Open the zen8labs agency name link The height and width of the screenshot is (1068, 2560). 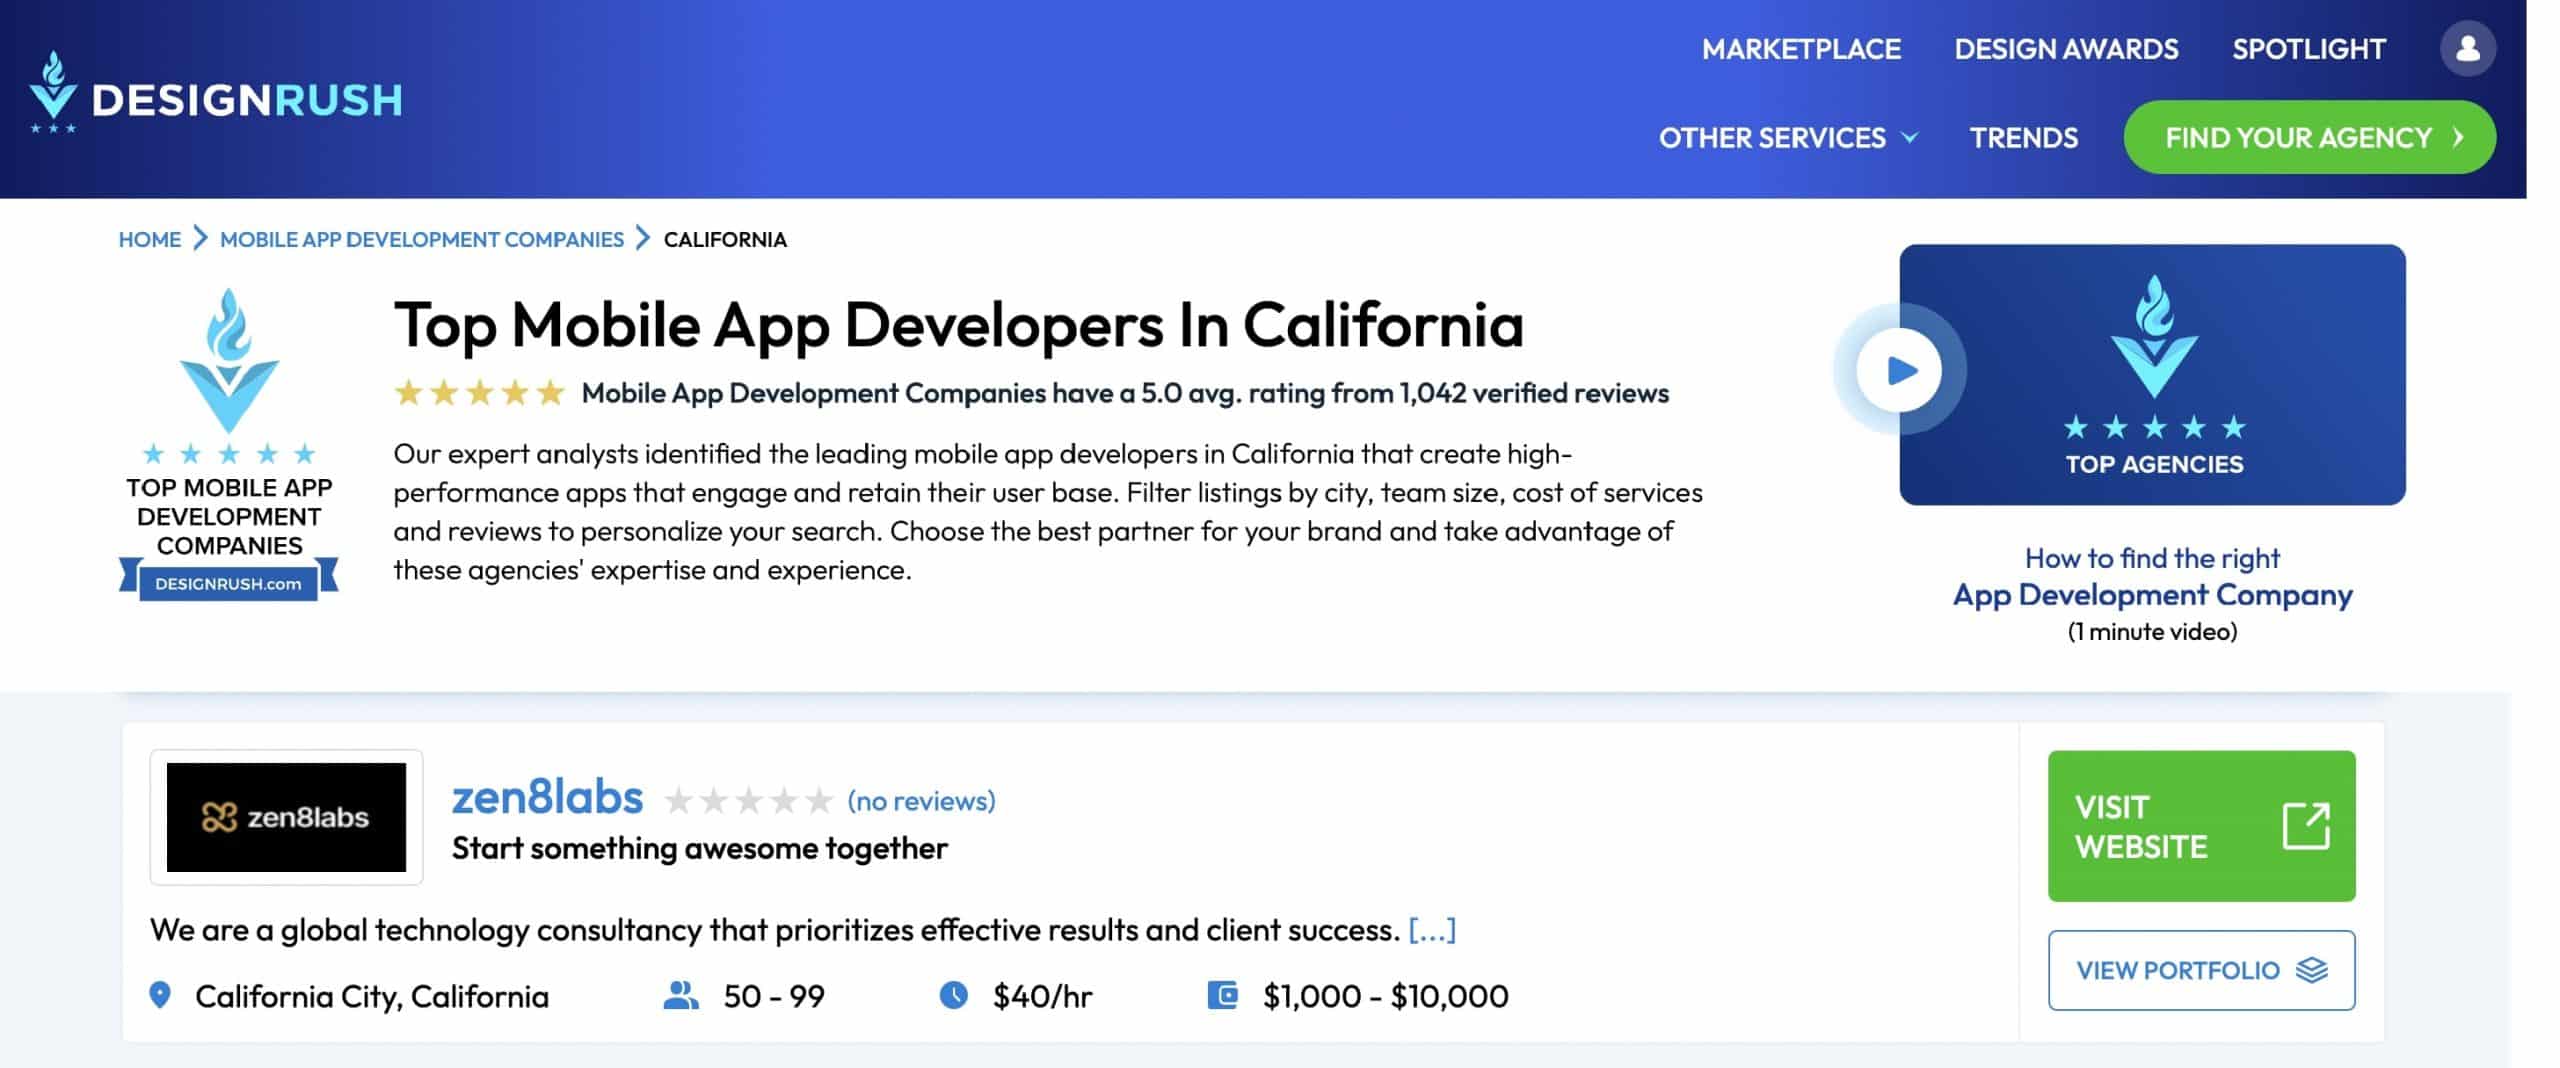(x=547, y=798)
